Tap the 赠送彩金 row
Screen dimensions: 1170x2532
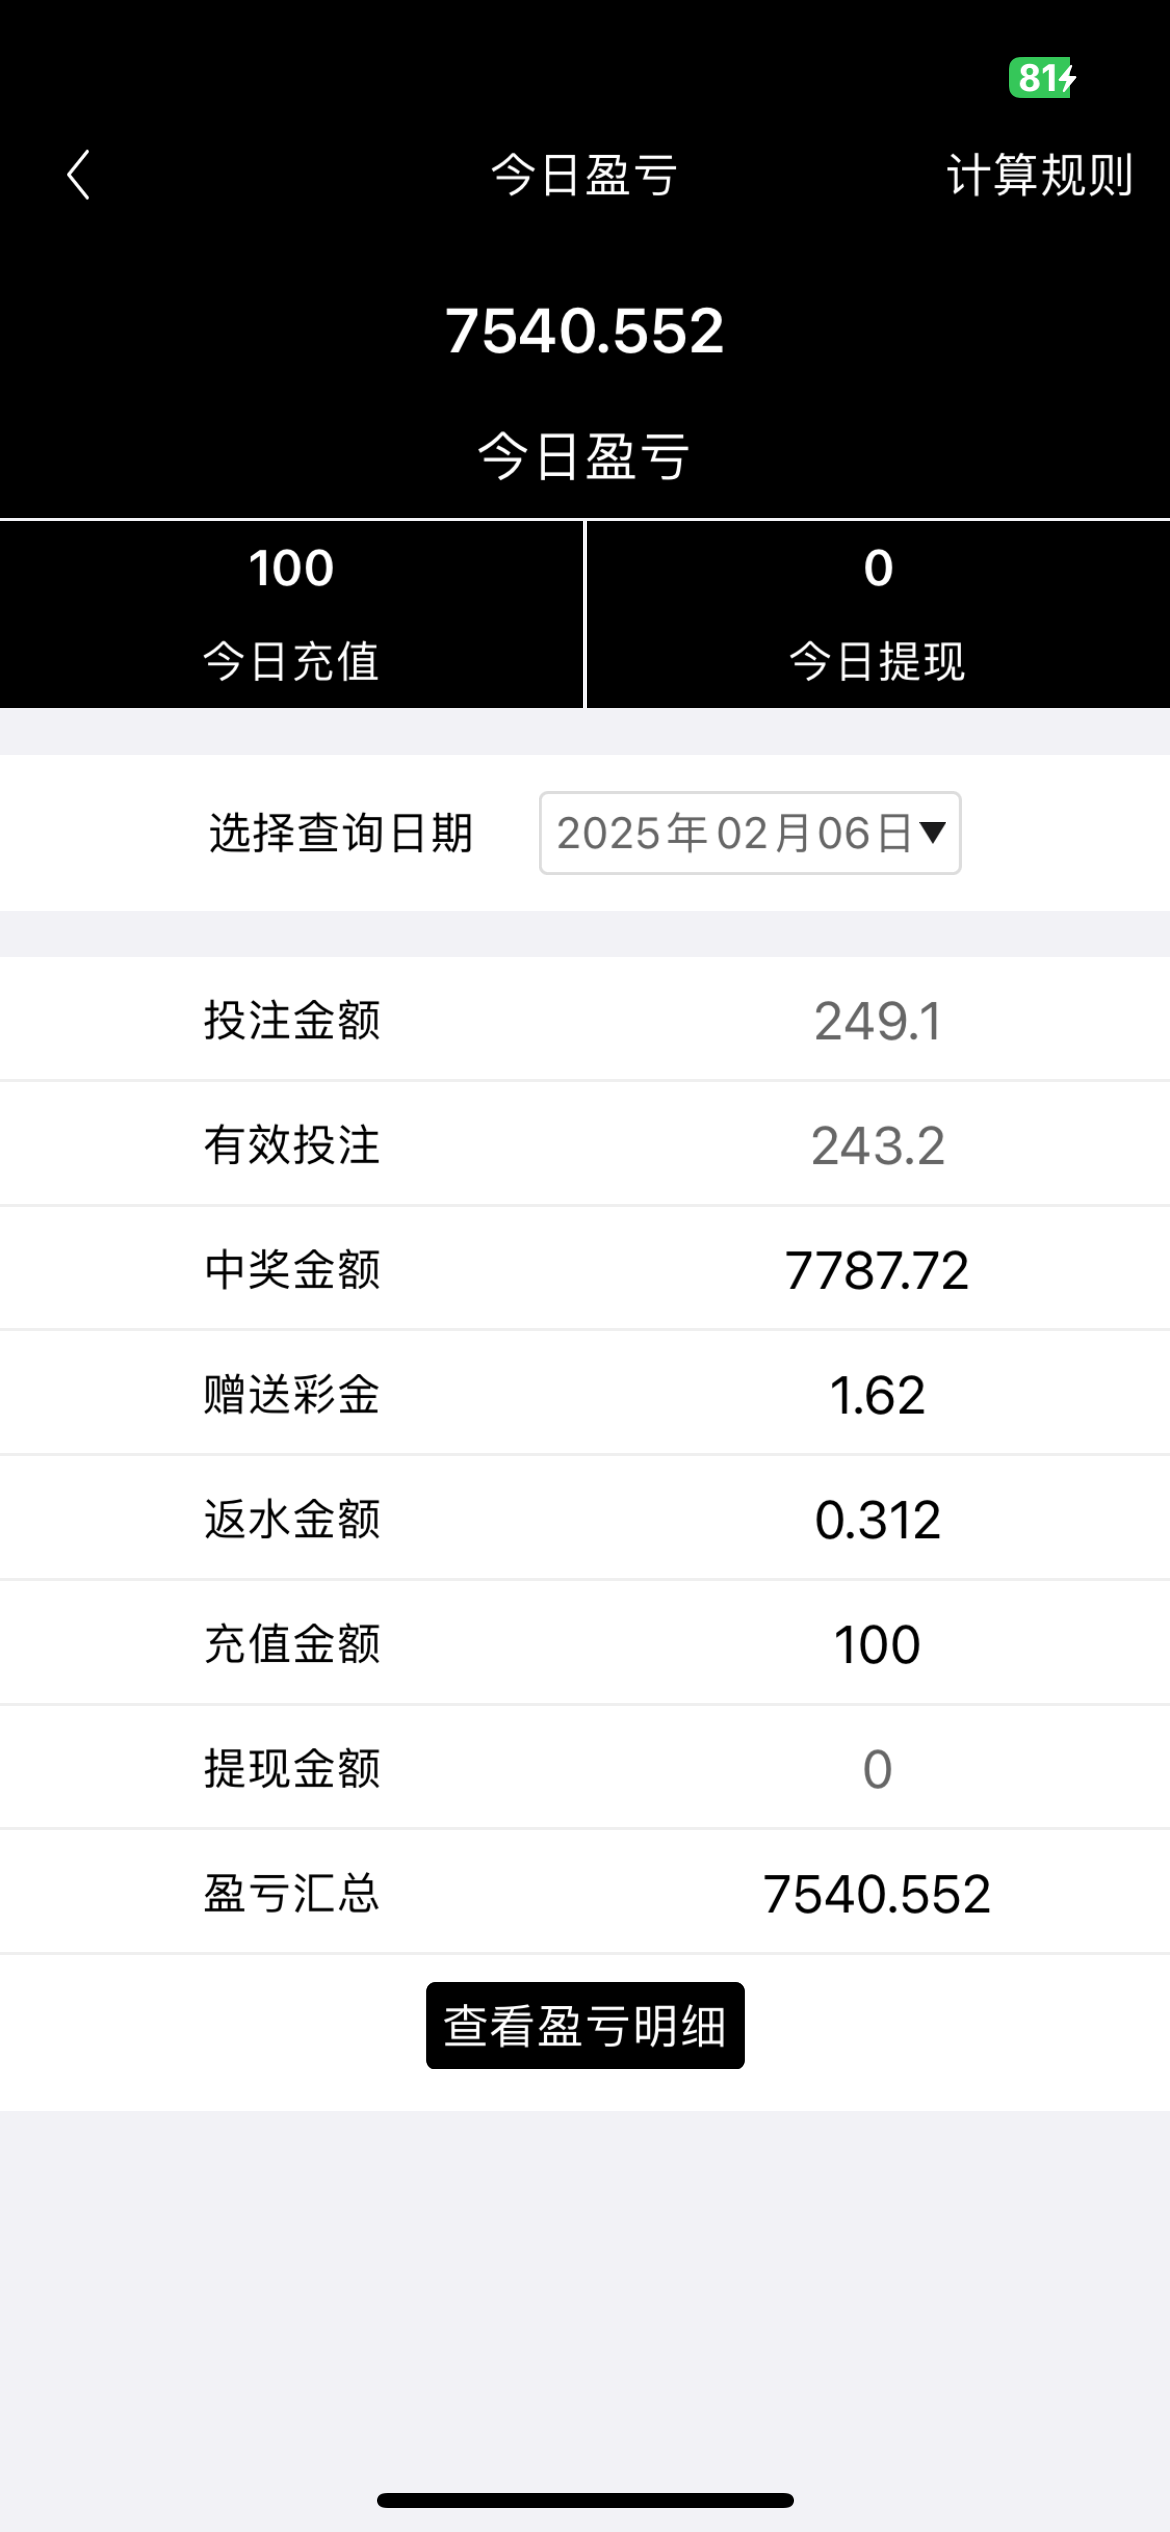click(585, 1394)
